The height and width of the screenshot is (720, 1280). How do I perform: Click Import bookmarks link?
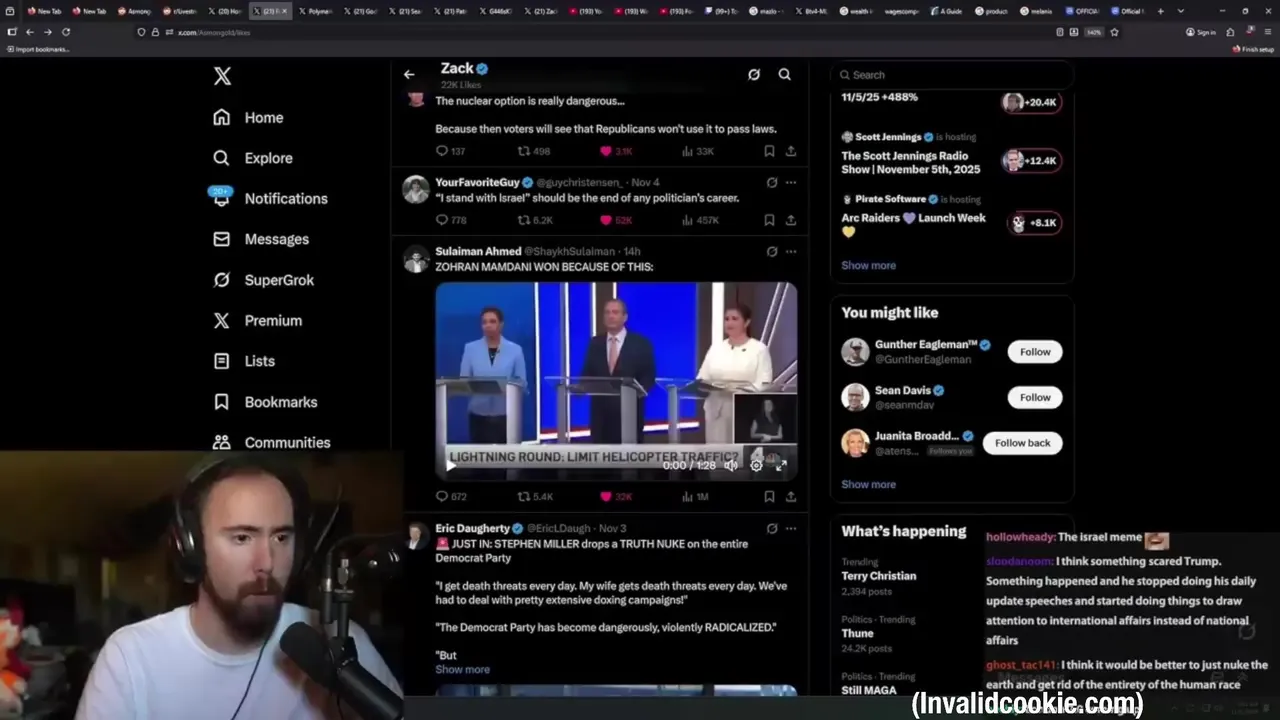tap(38, 49)
